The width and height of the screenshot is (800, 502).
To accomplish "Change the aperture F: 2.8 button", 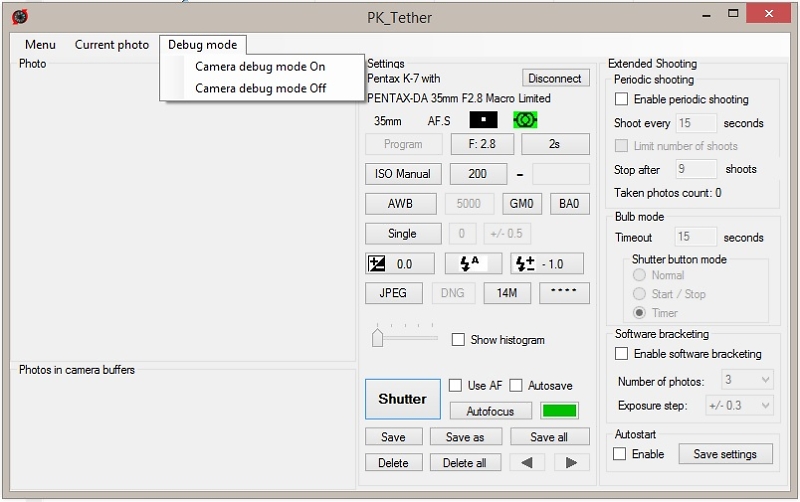I will (x=482, y=144).
